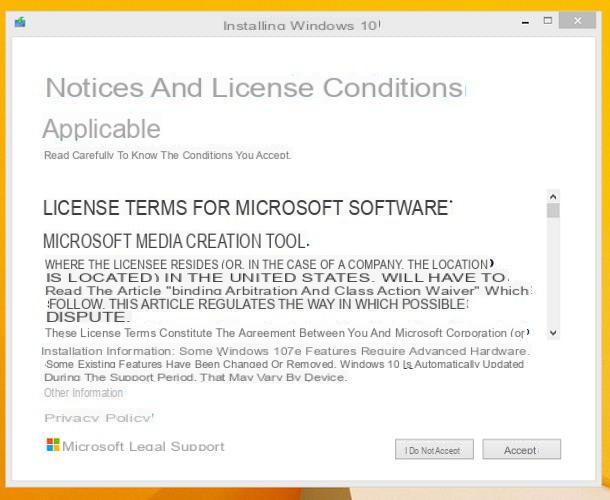Click the word DISPUTE in the license text
Image resolution: width=610 pixels, height=500 pixels.
coord(88,317)
